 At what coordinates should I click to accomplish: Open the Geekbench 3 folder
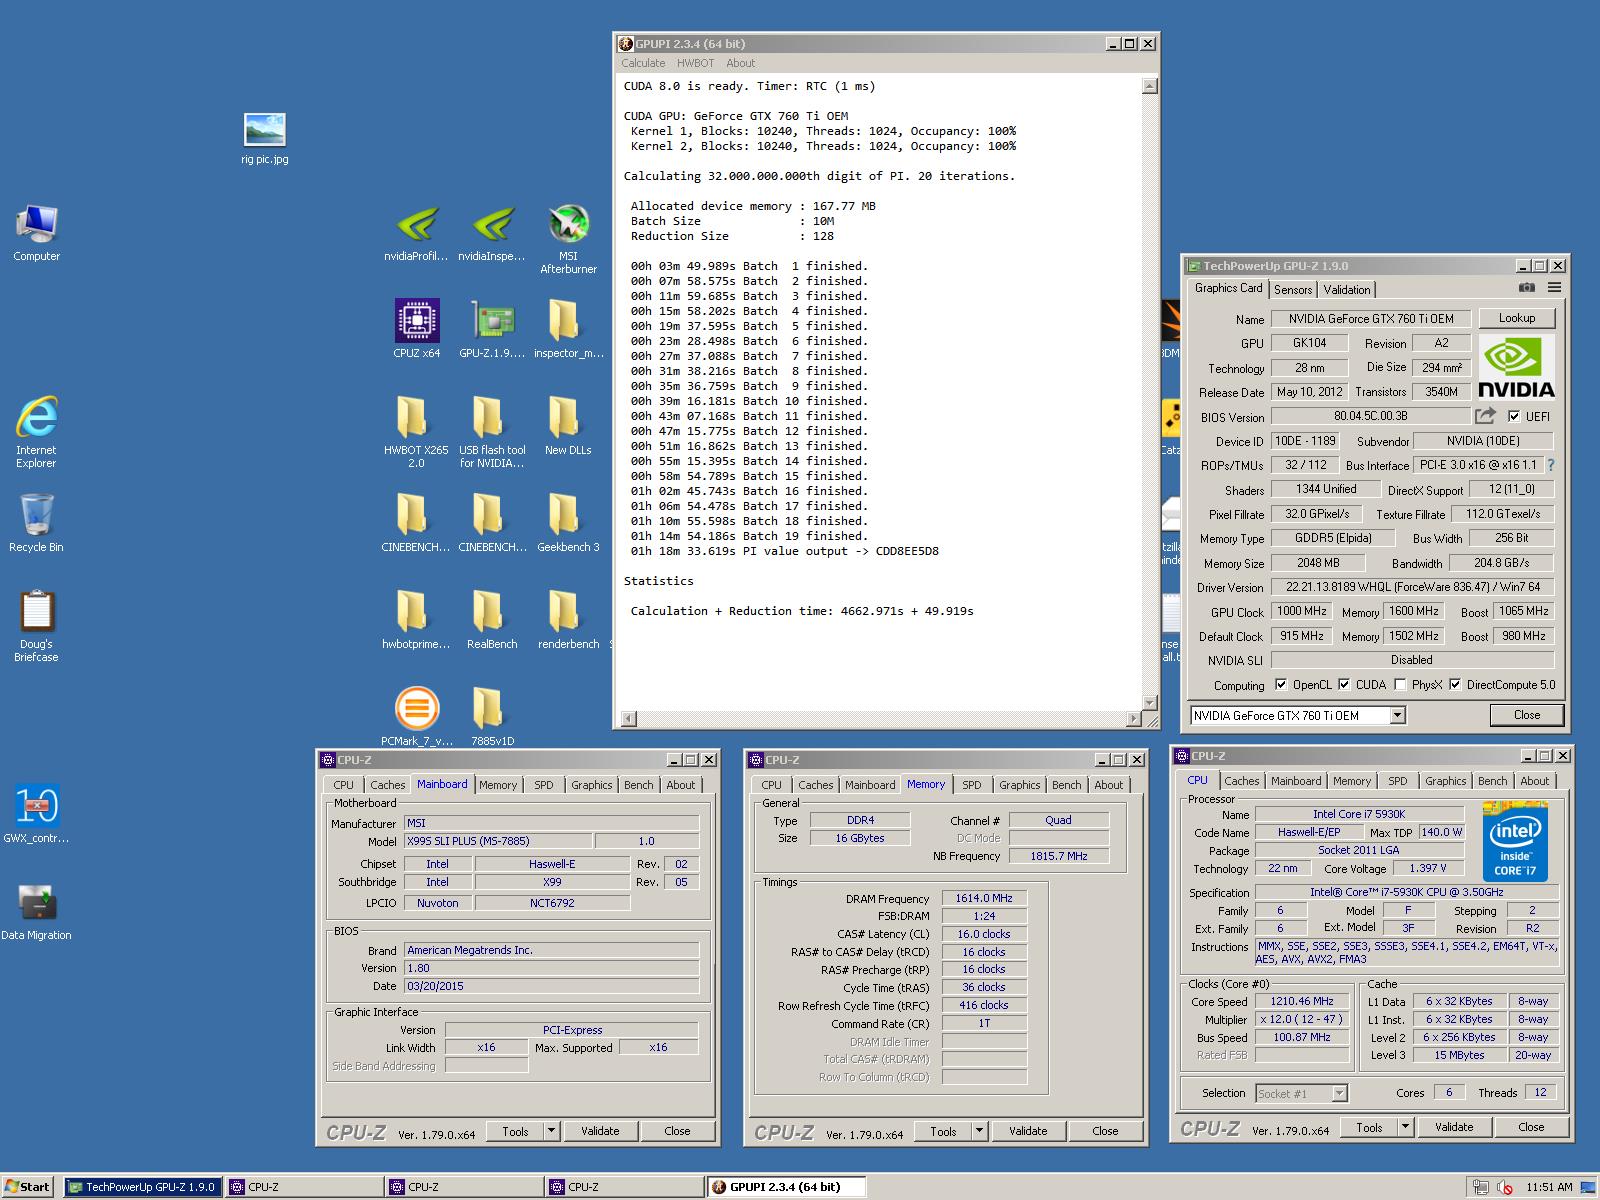568,523
